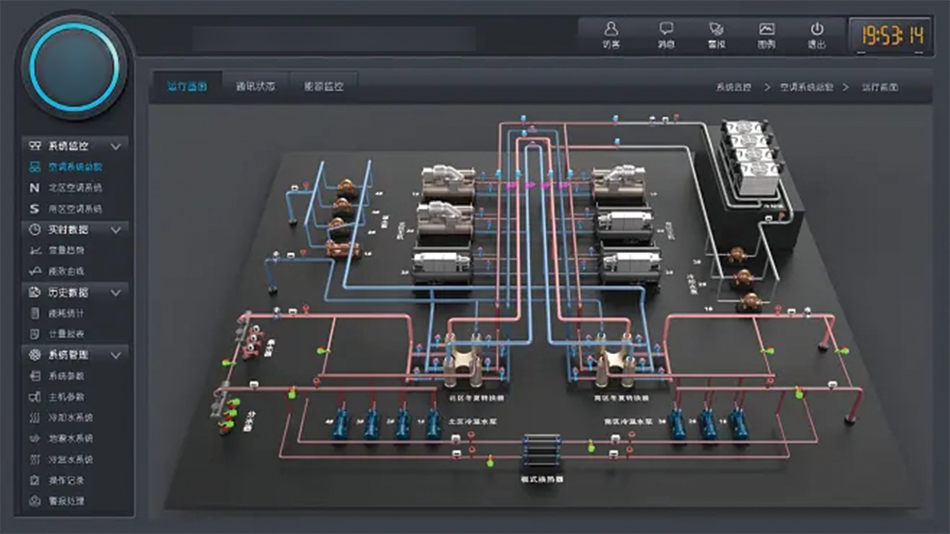Collapse the 系统监控 section chevron

coord(116,146)
